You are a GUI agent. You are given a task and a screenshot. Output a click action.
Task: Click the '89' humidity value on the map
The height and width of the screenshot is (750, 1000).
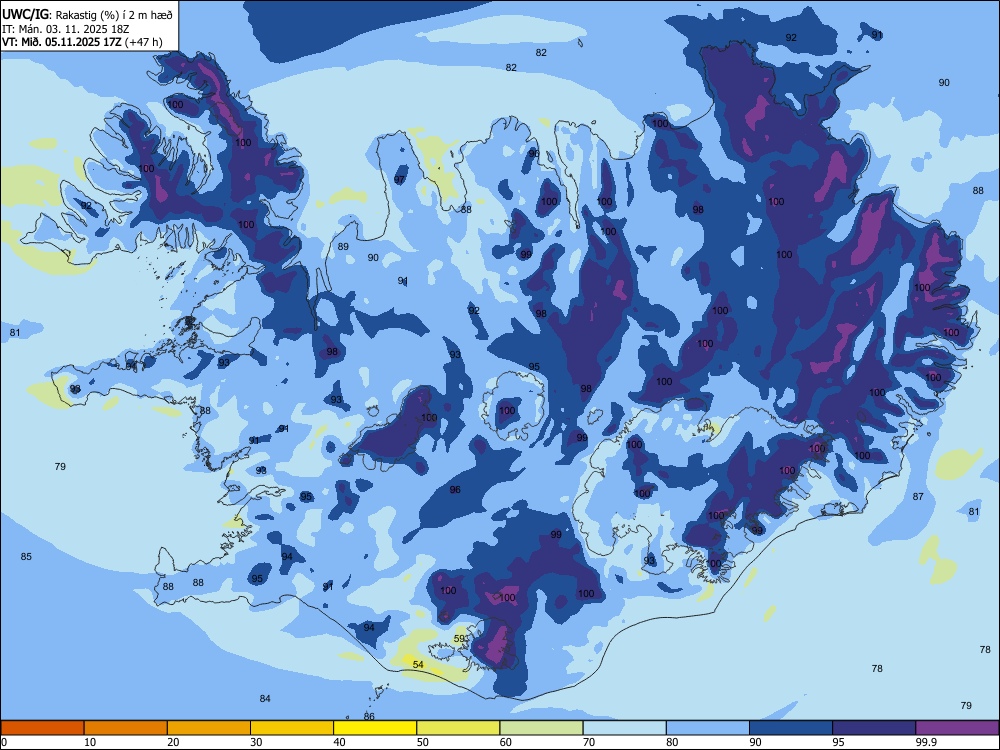(343, 247)
